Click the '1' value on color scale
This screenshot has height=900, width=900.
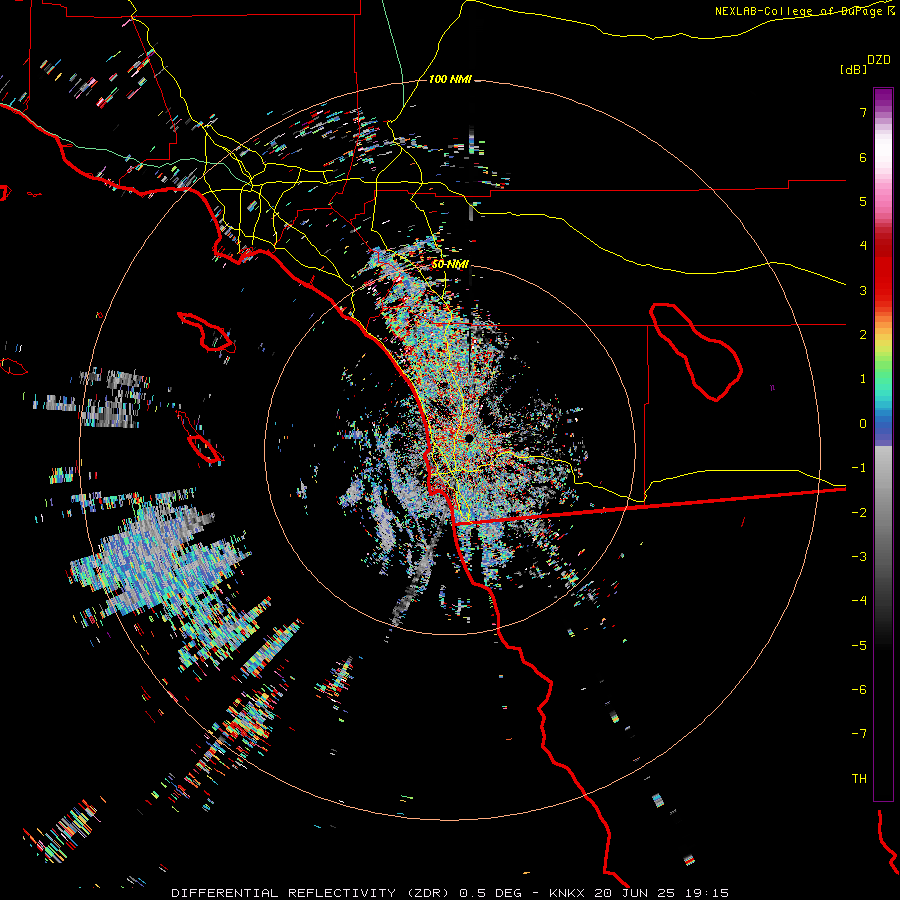tap(863, 379)
